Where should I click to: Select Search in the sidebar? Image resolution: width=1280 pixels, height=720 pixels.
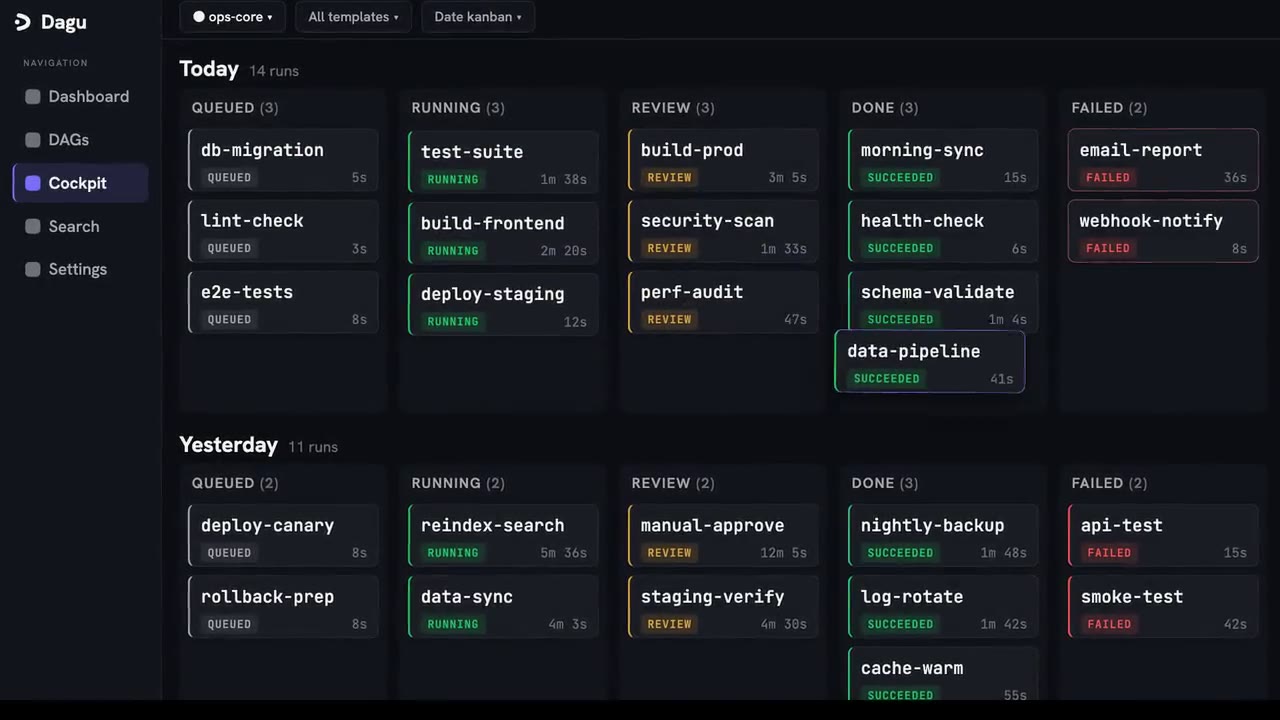(81, 226)
